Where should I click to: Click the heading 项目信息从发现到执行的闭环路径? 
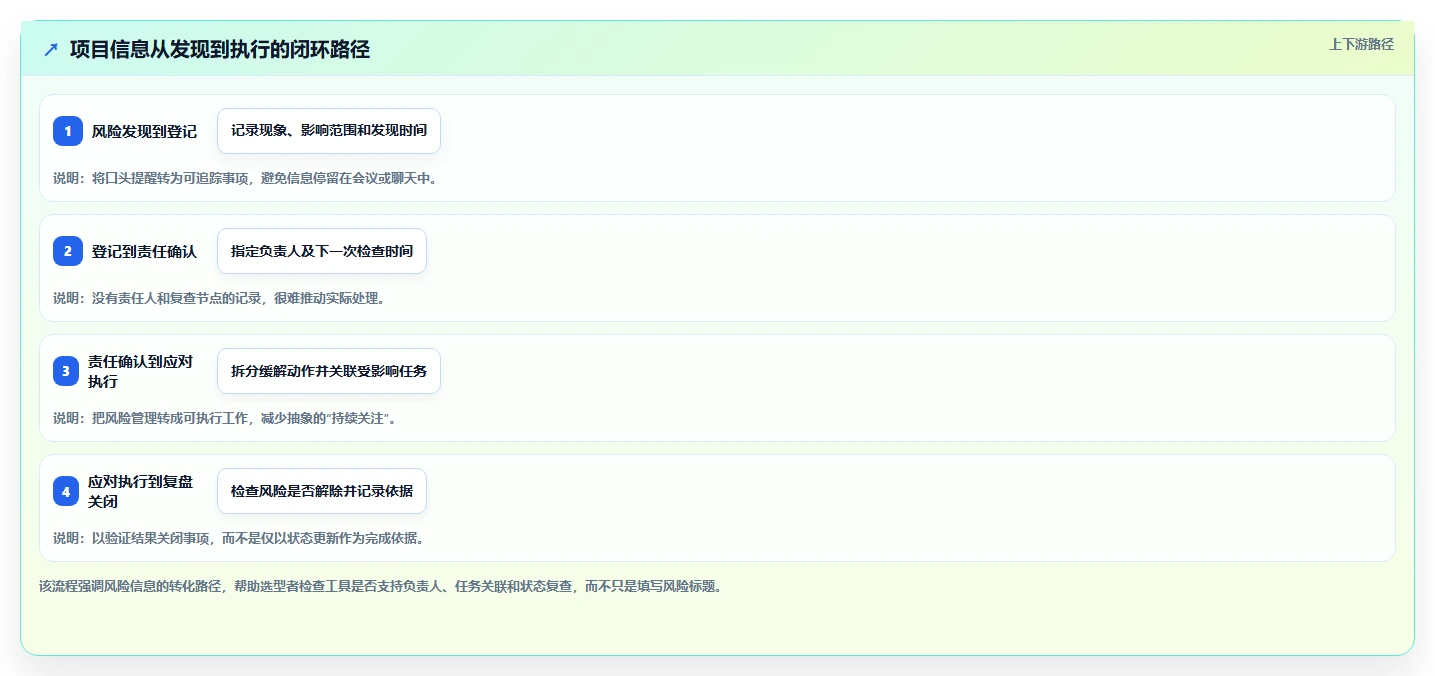(220, 49)
